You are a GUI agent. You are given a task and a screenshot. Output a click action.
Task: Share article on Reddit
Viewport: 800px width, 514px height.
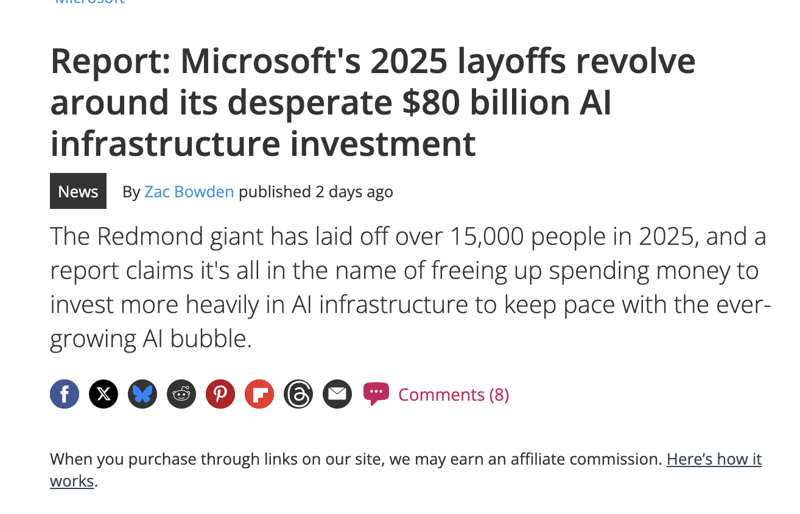(x=181, y=394)
